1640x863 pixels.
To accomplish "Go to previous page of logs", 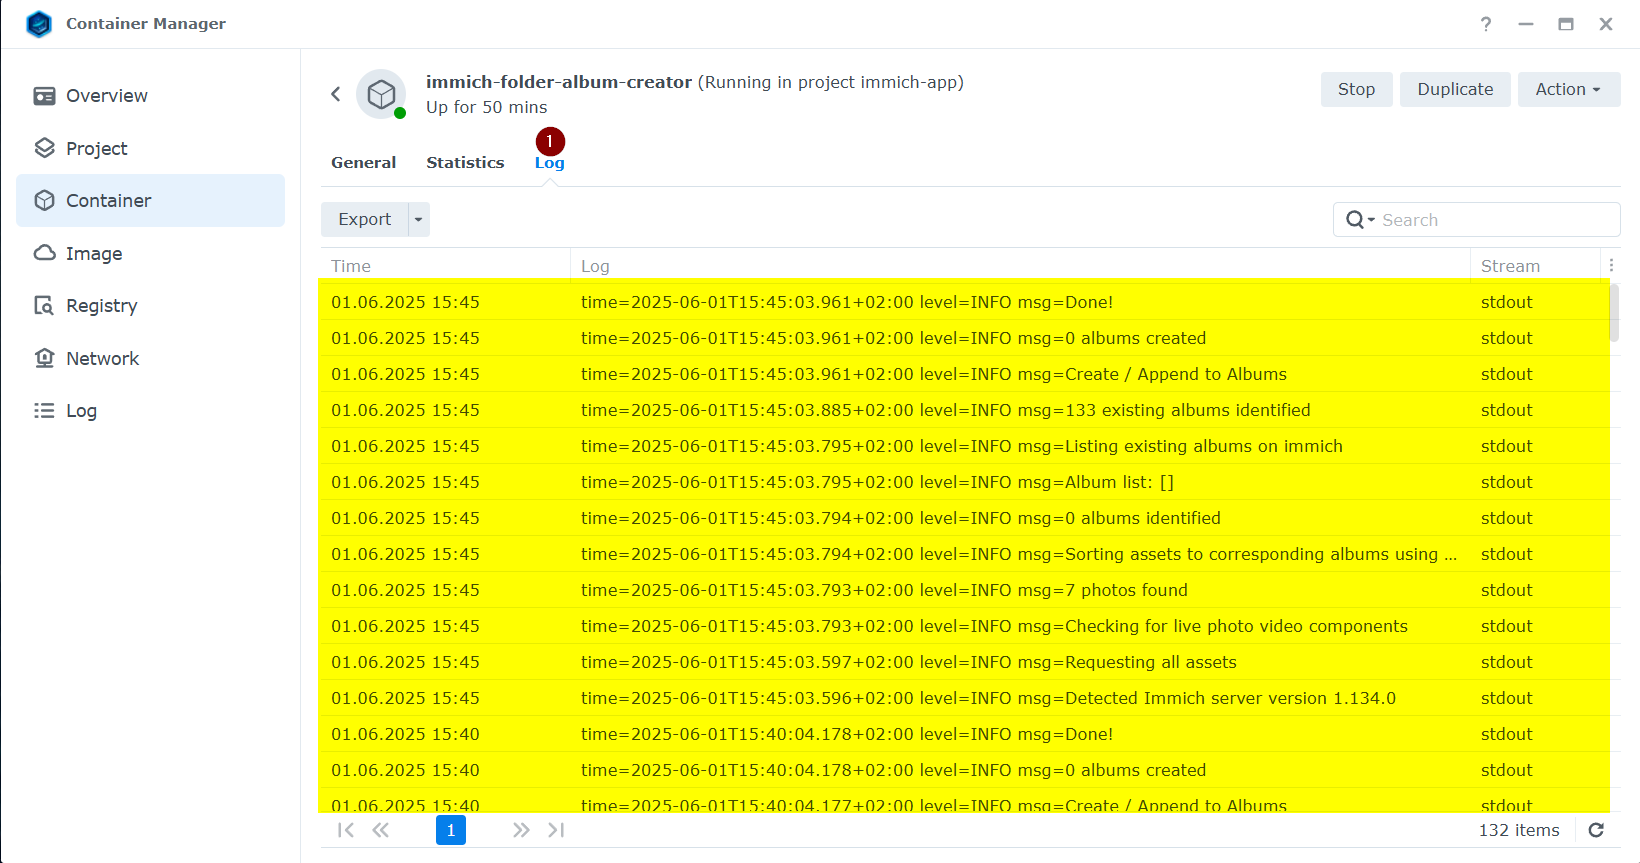I will click(381, 830).
